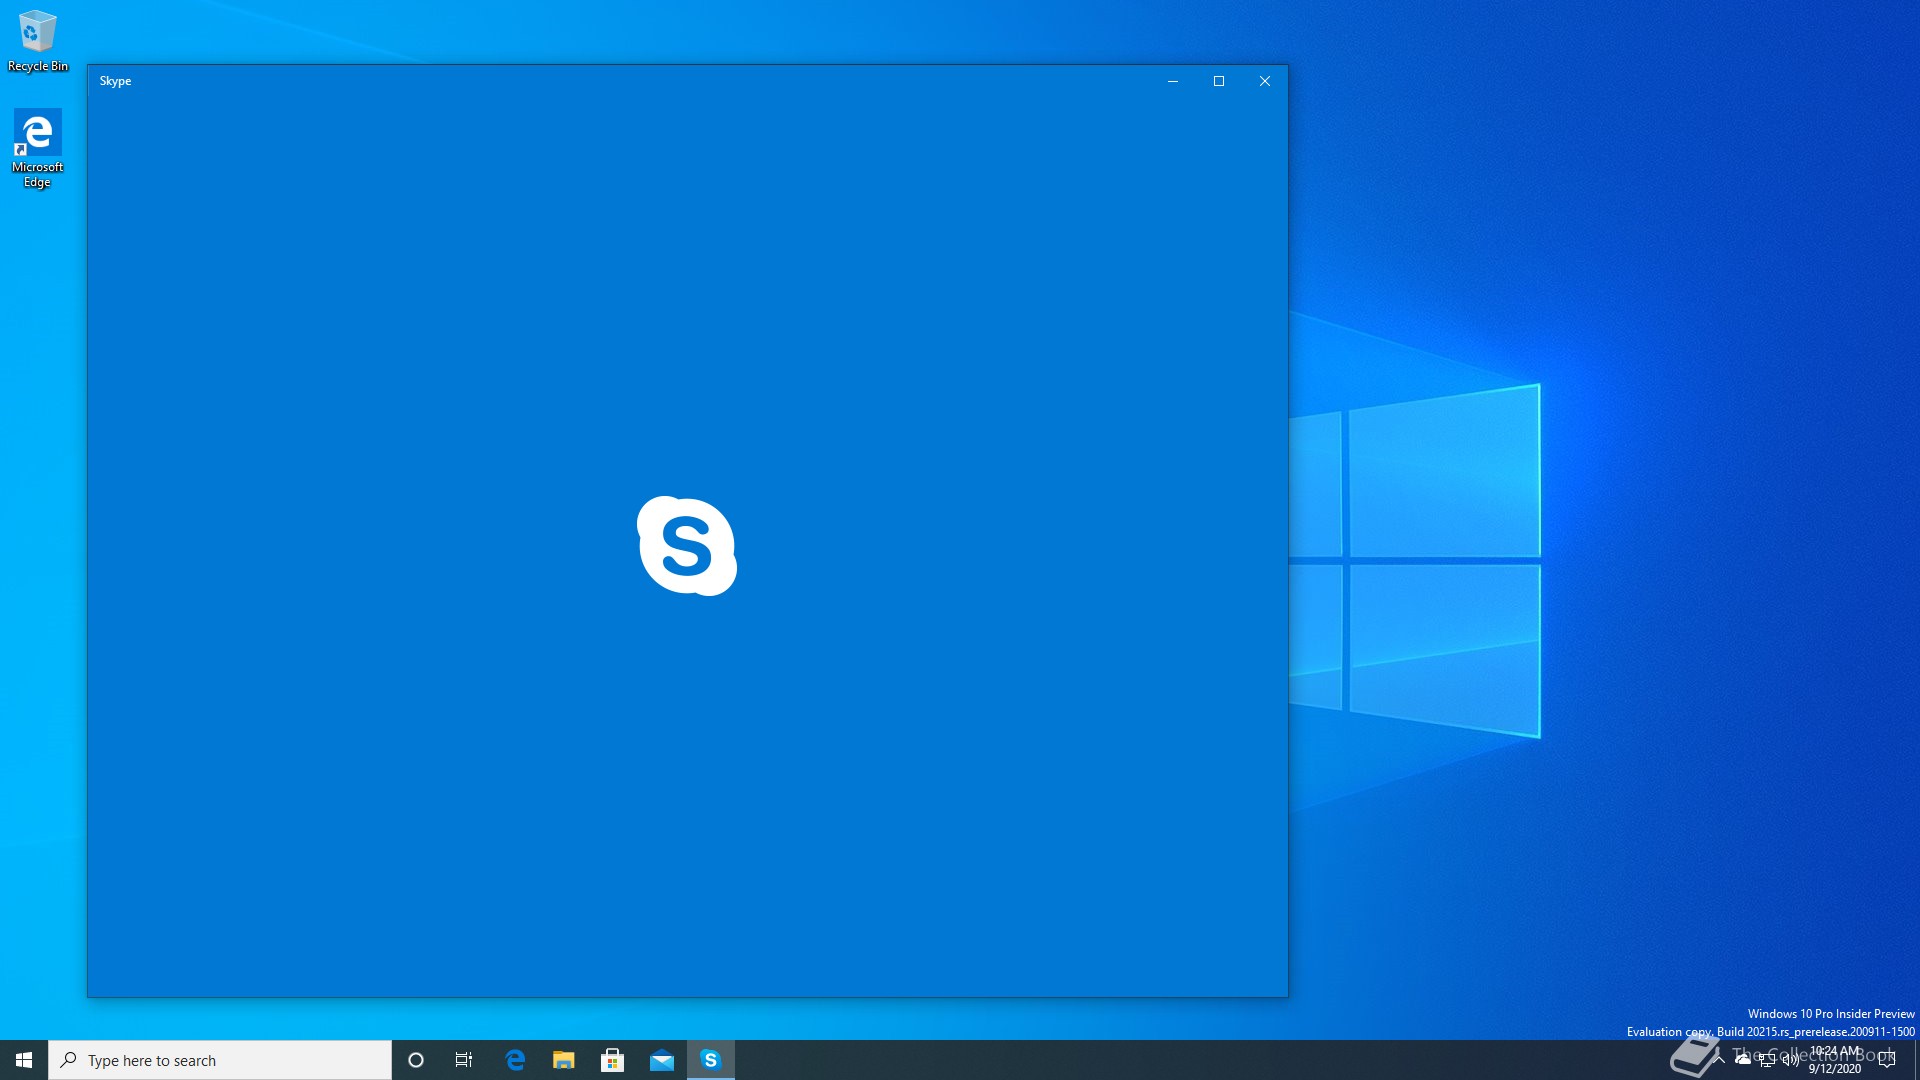Open the Recycle Bin desktop icon
Image resolution: width=1920 pixels, height=1080 pixels.
coord(38,40)
